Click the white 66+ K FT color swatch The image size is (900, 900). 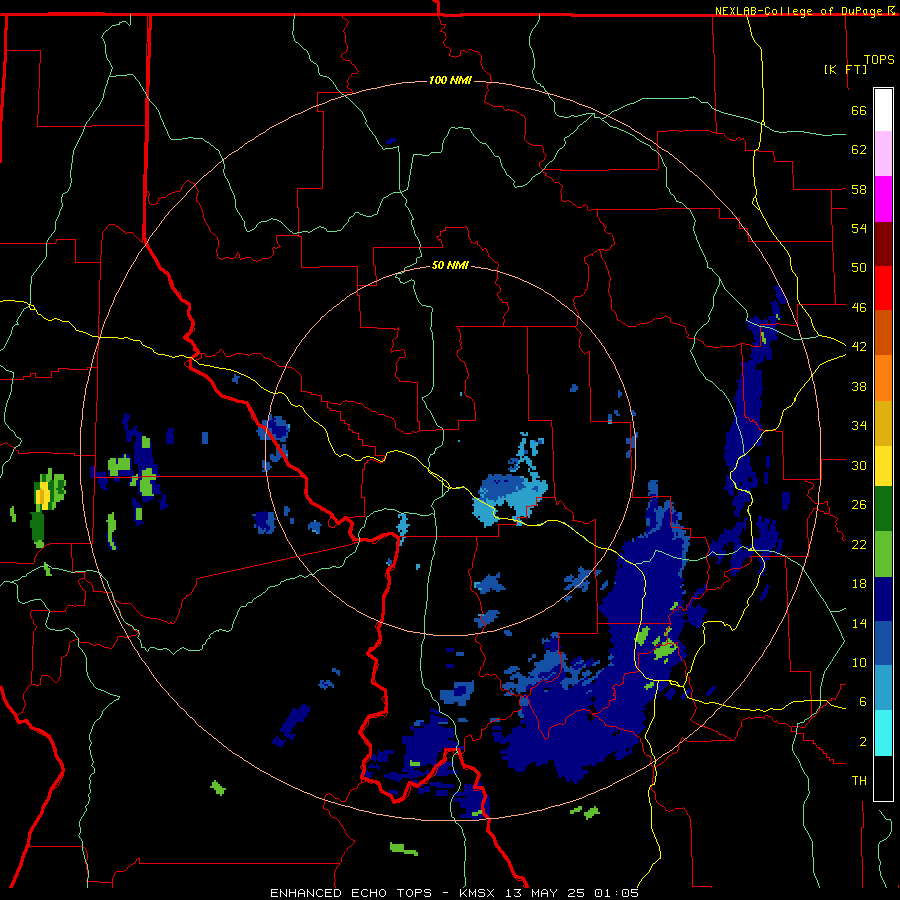point(883,110)
